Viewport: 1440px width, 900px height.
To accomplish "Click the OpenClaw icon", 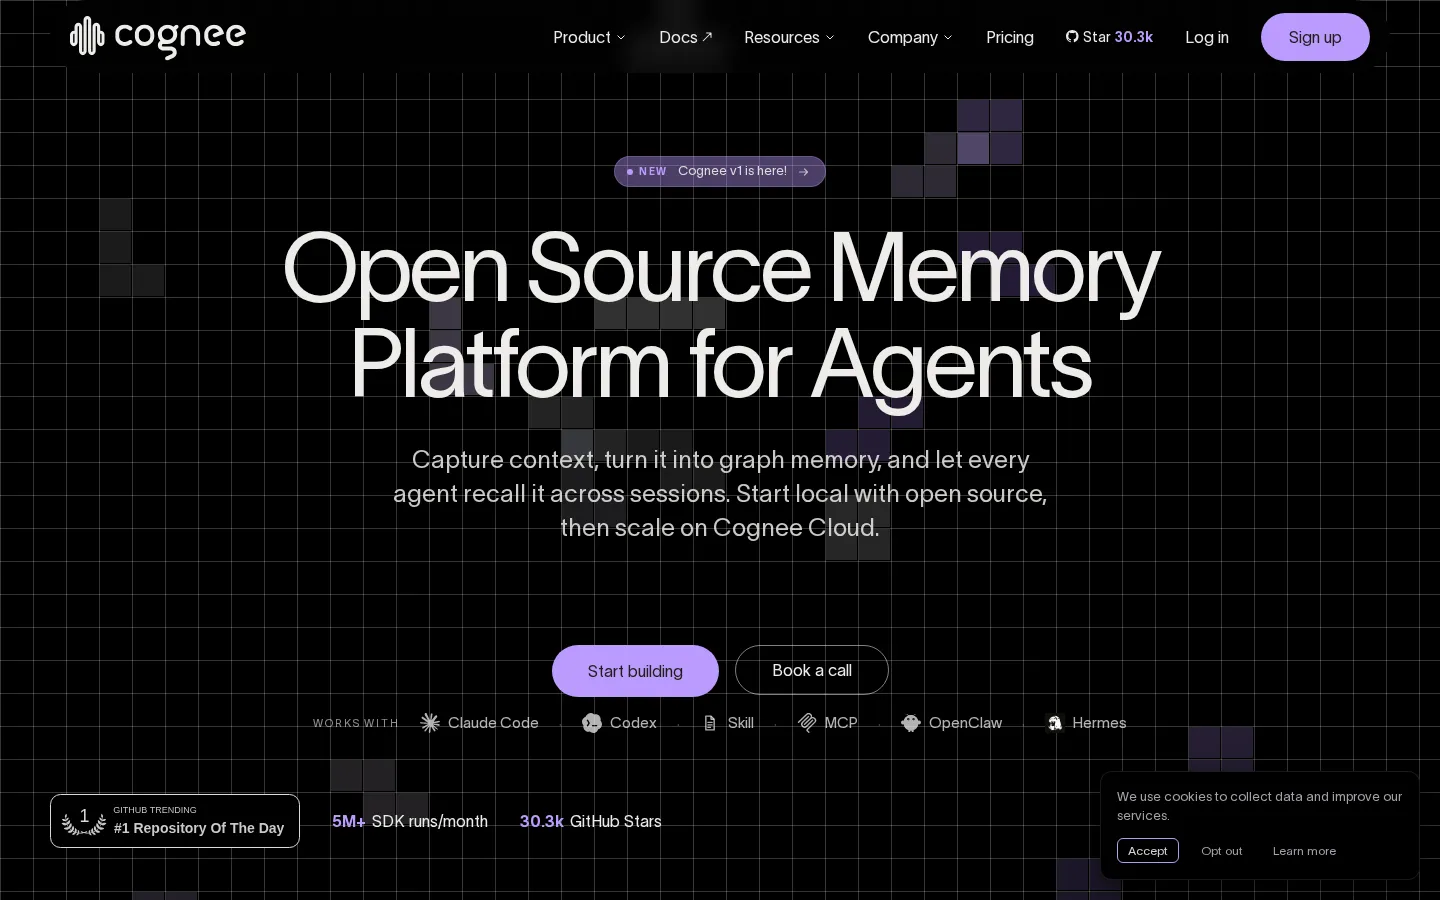I will click(x=911, y=723).
